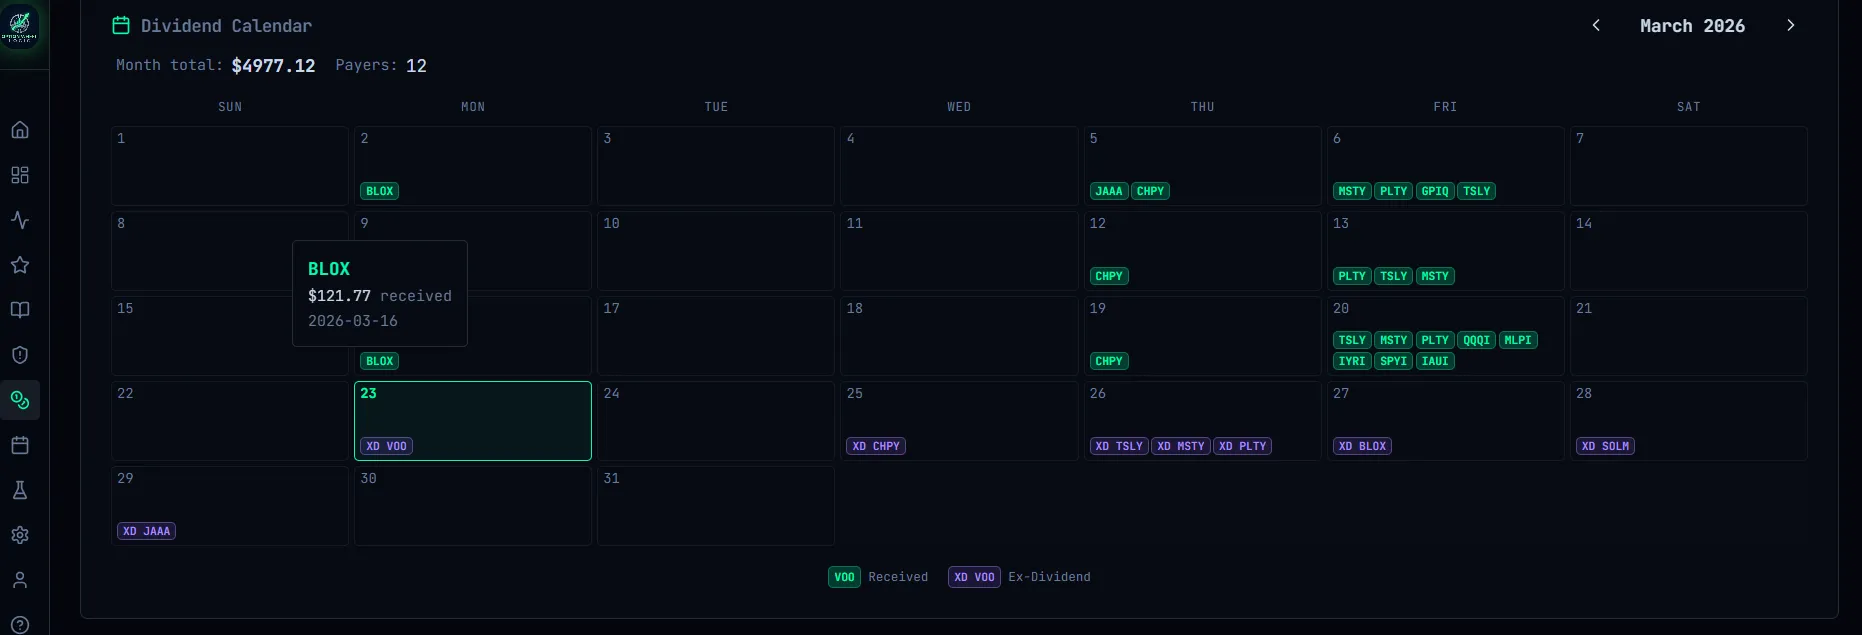This screenshot has width=1862, height=635.
Task: Click the TSLY tag on March 6
Action: [x=1477, y=191]
